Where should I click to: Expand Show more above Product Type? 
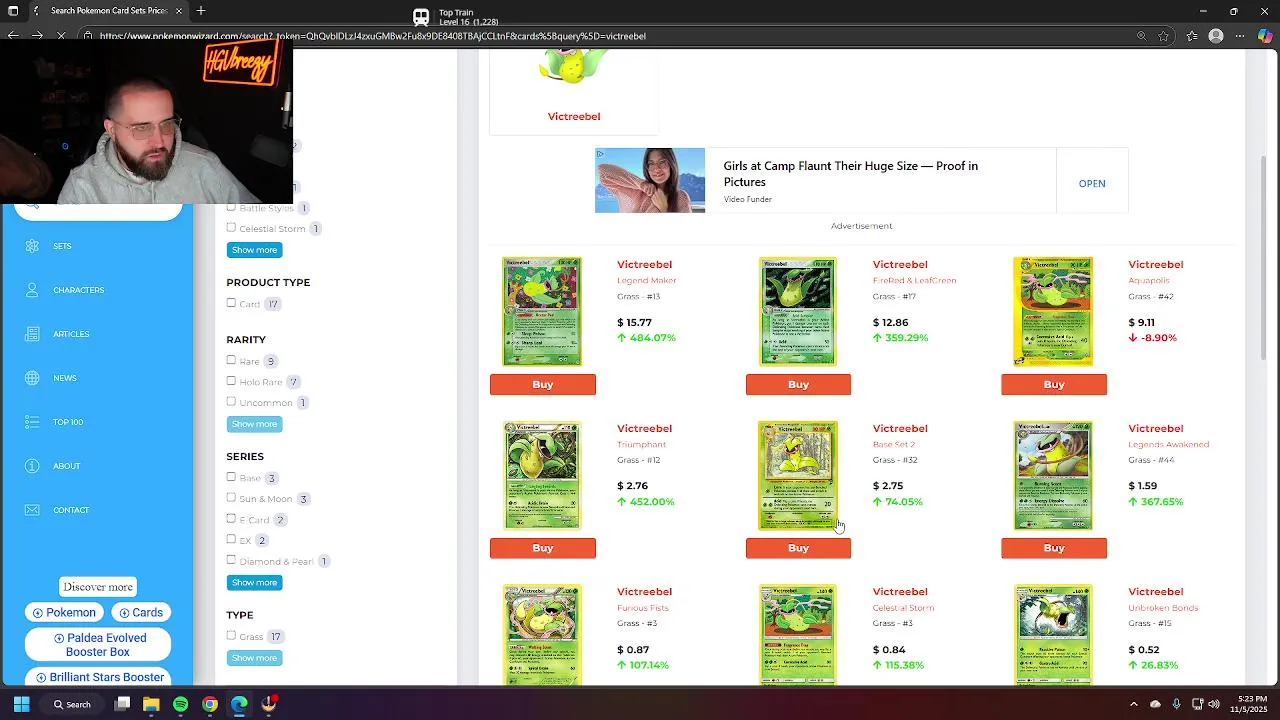click(254, 250)
